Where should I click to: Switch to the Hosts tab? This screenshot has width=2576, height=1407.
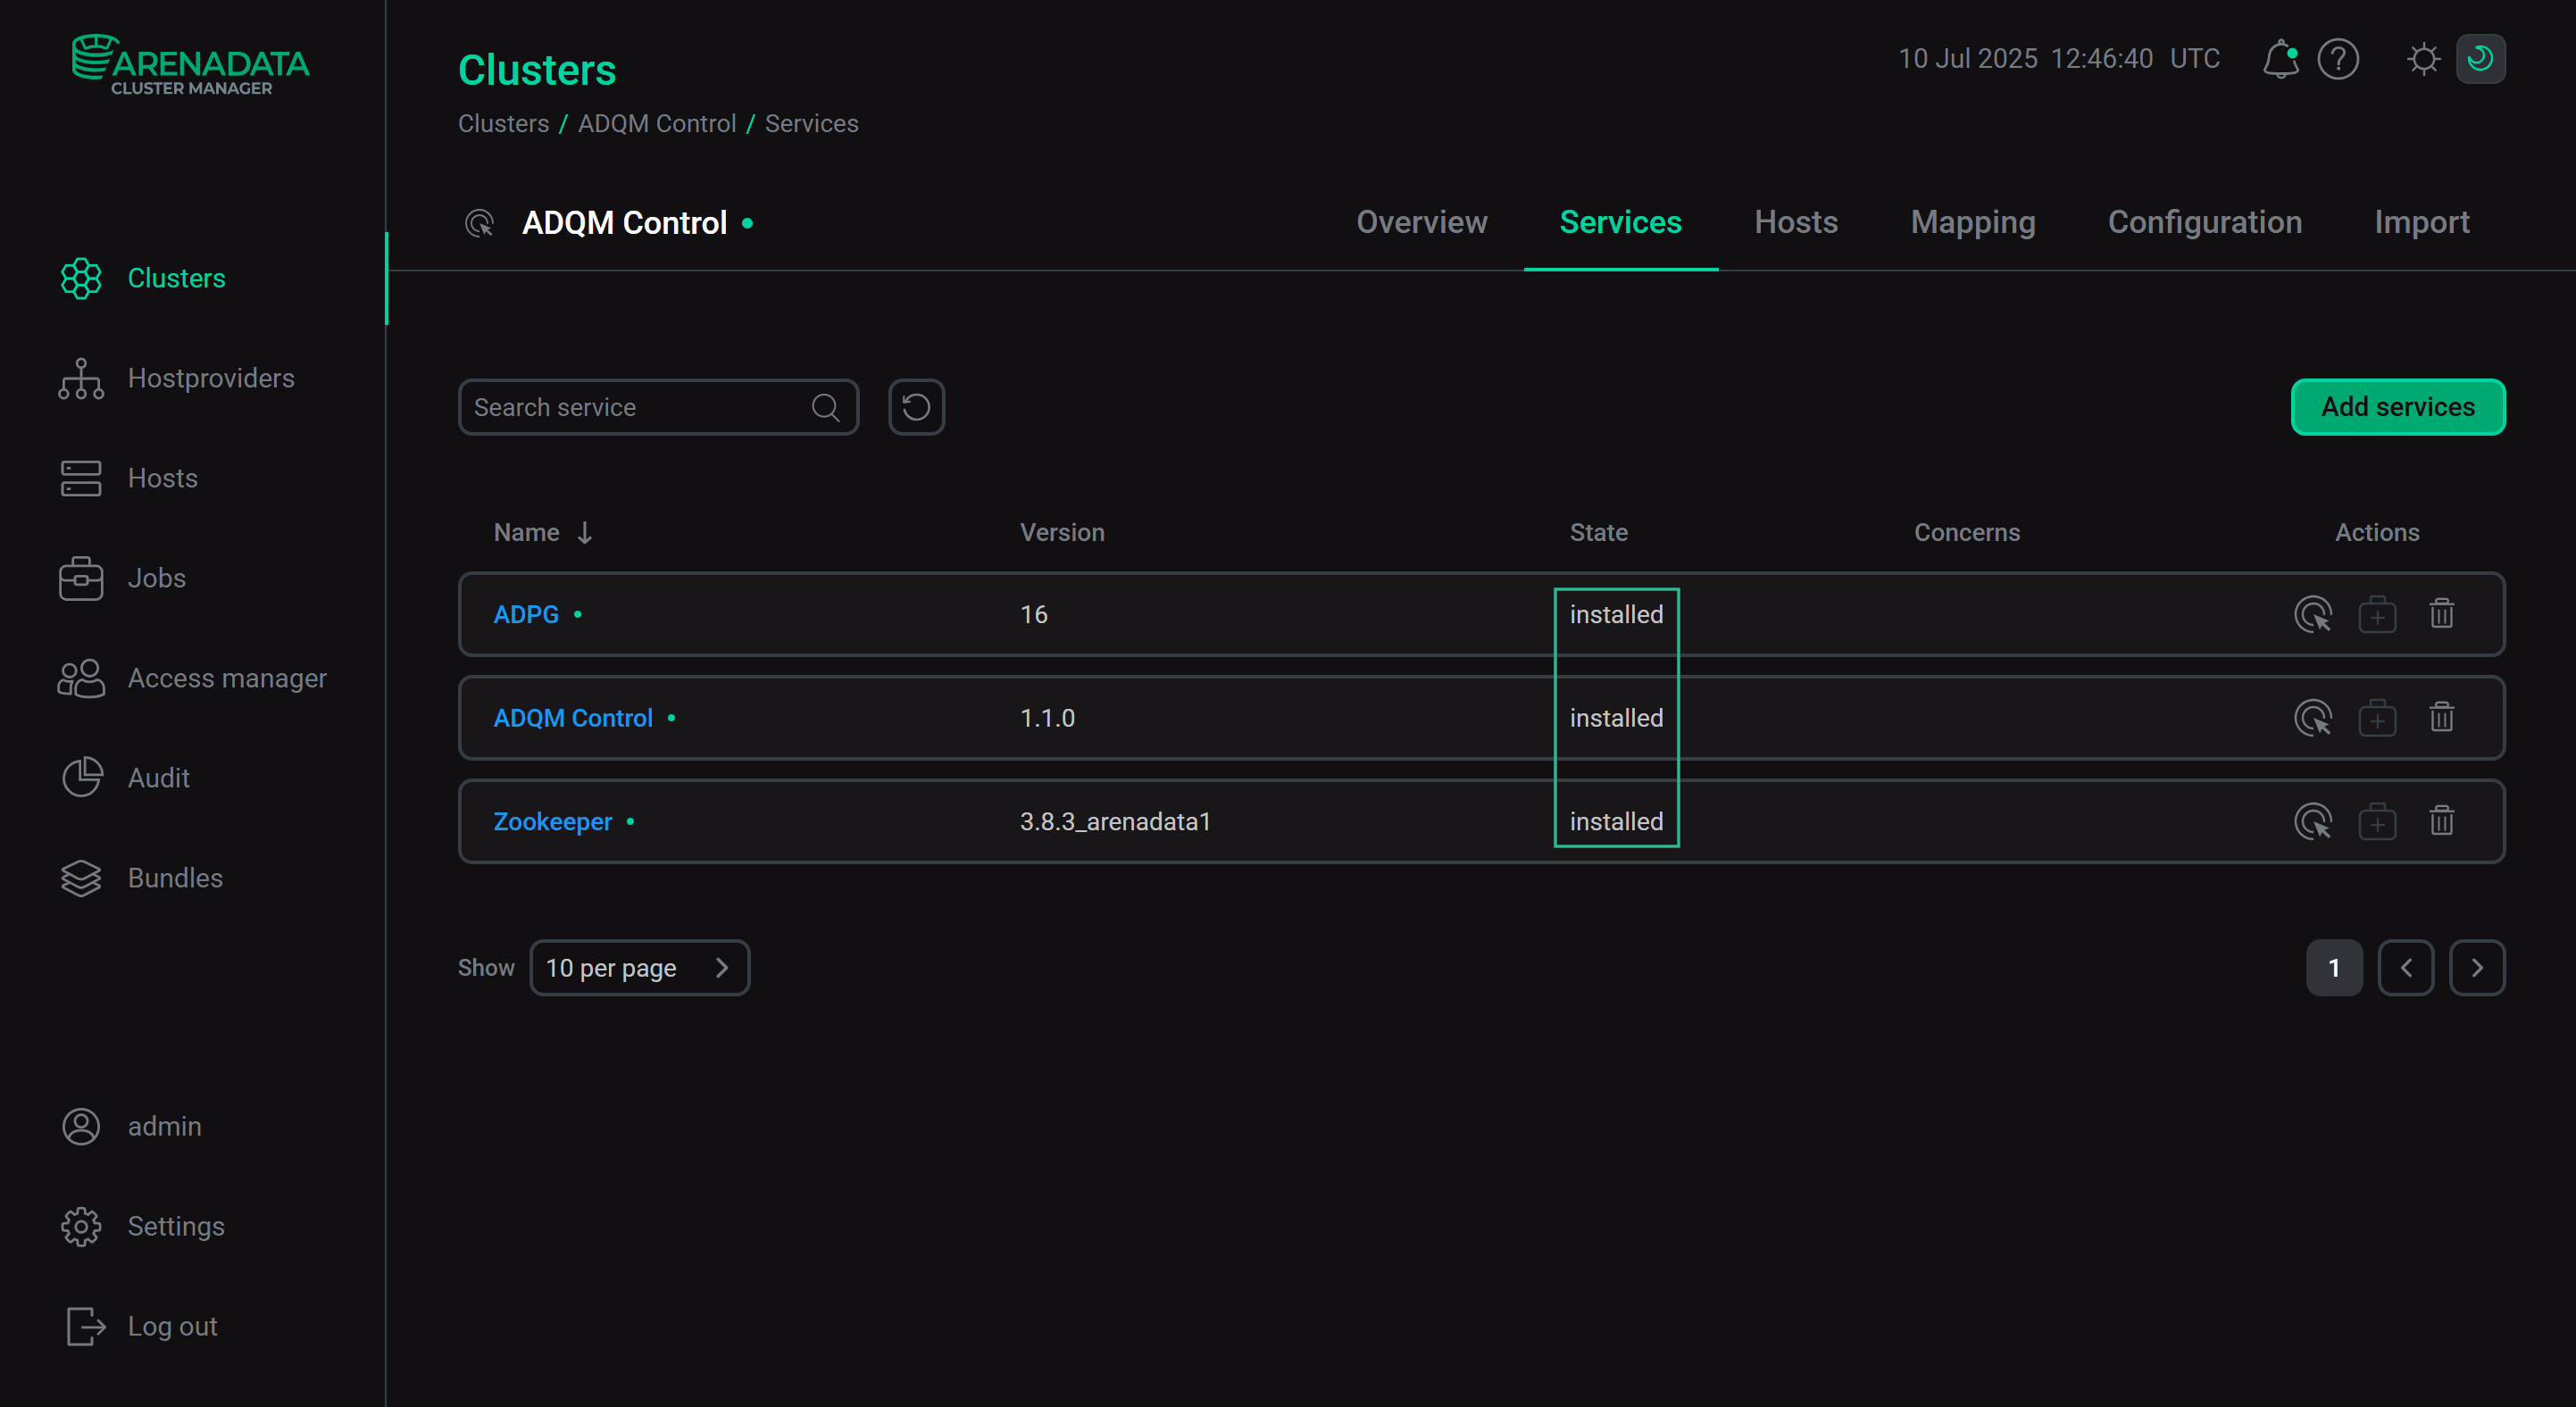(x=1795, y=222)
